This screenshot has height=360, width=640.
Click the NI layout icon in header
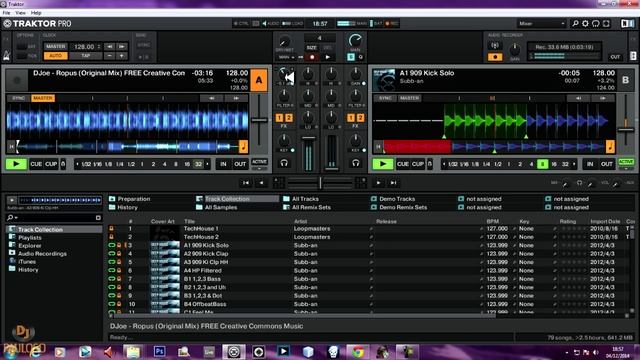tap(627, 24)
